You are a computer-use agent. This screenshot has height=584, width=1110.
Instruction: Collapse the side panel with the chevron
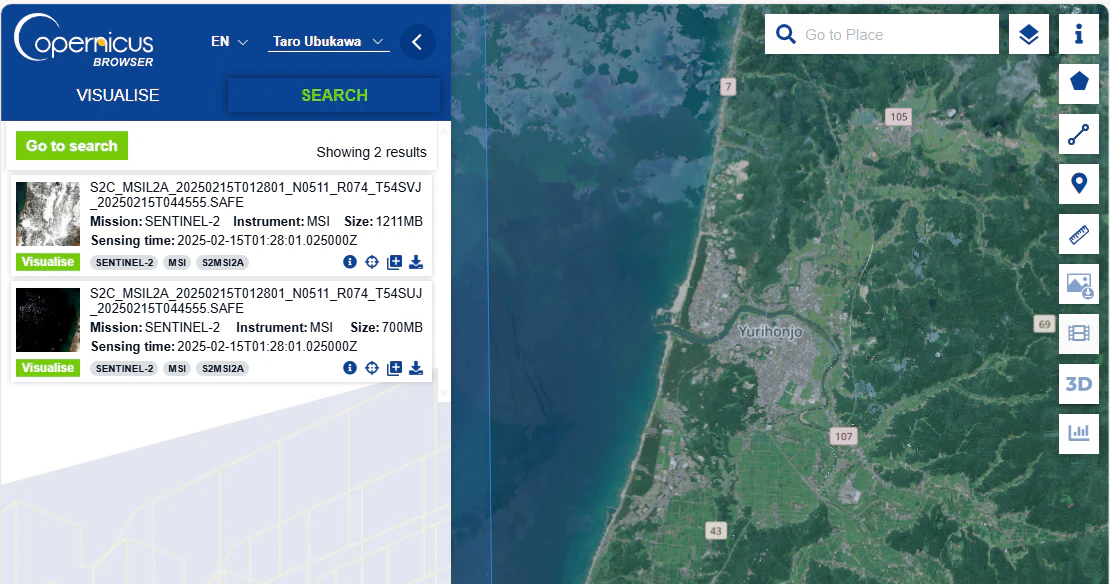(x=417, y=42)
